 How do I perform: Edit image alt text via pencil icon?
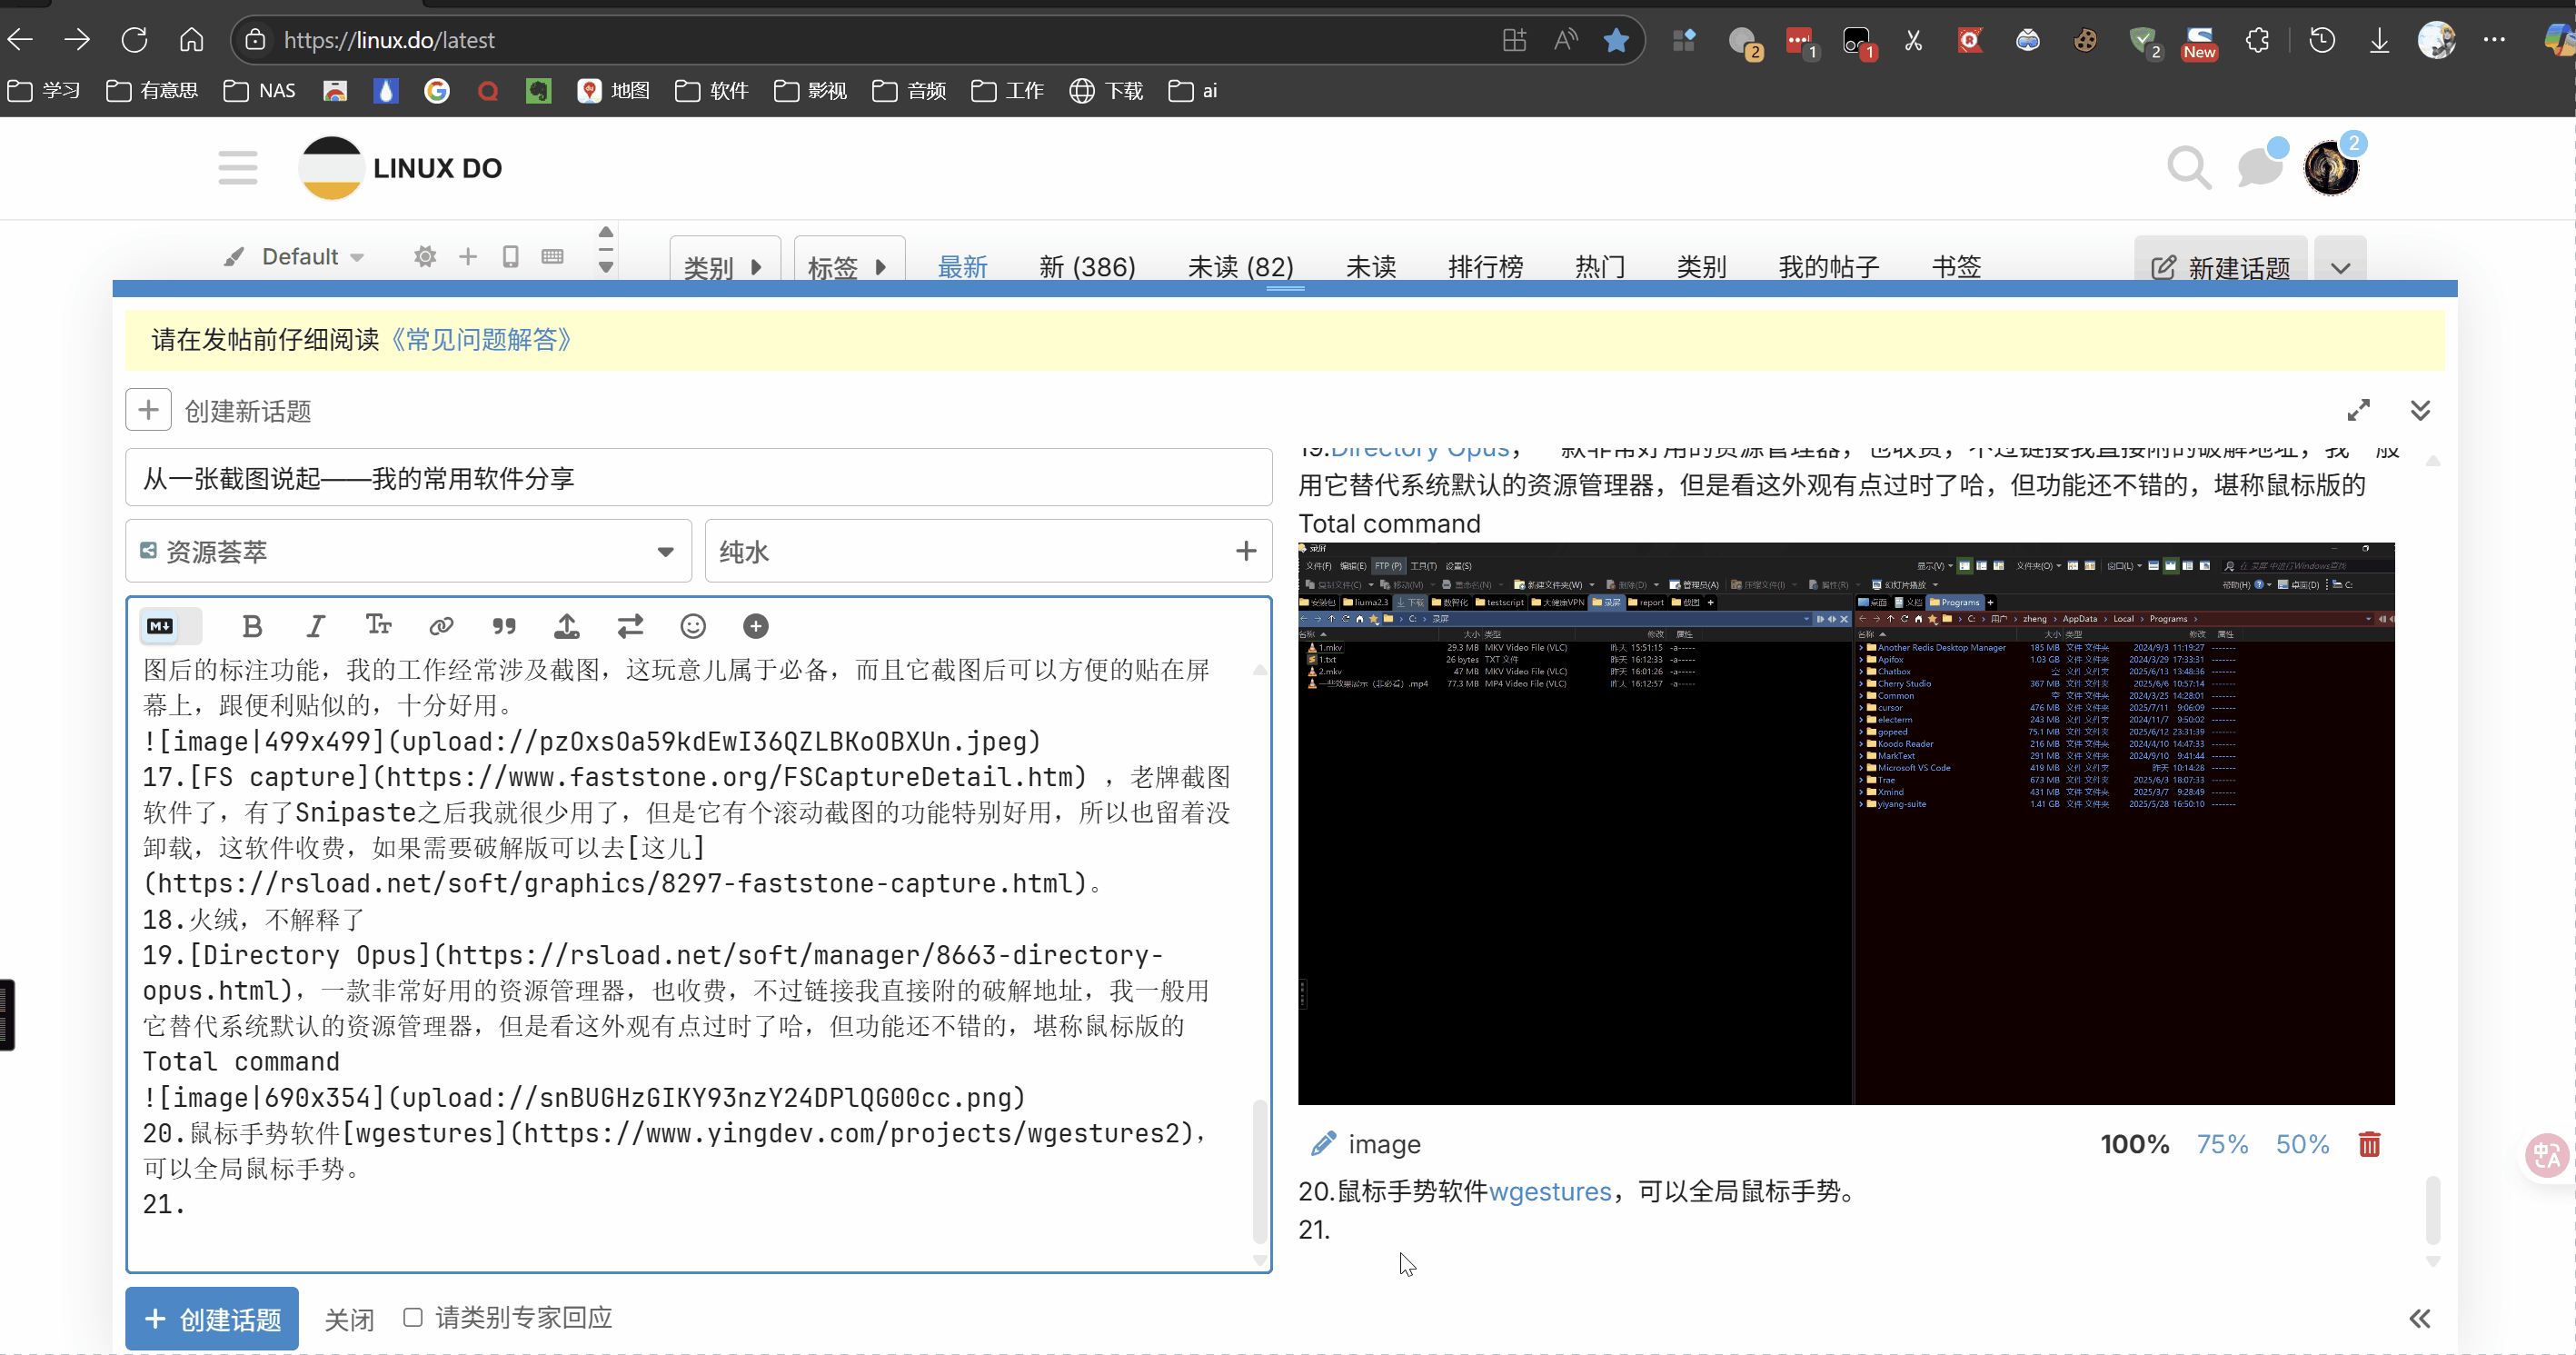click(1323, 1143)
